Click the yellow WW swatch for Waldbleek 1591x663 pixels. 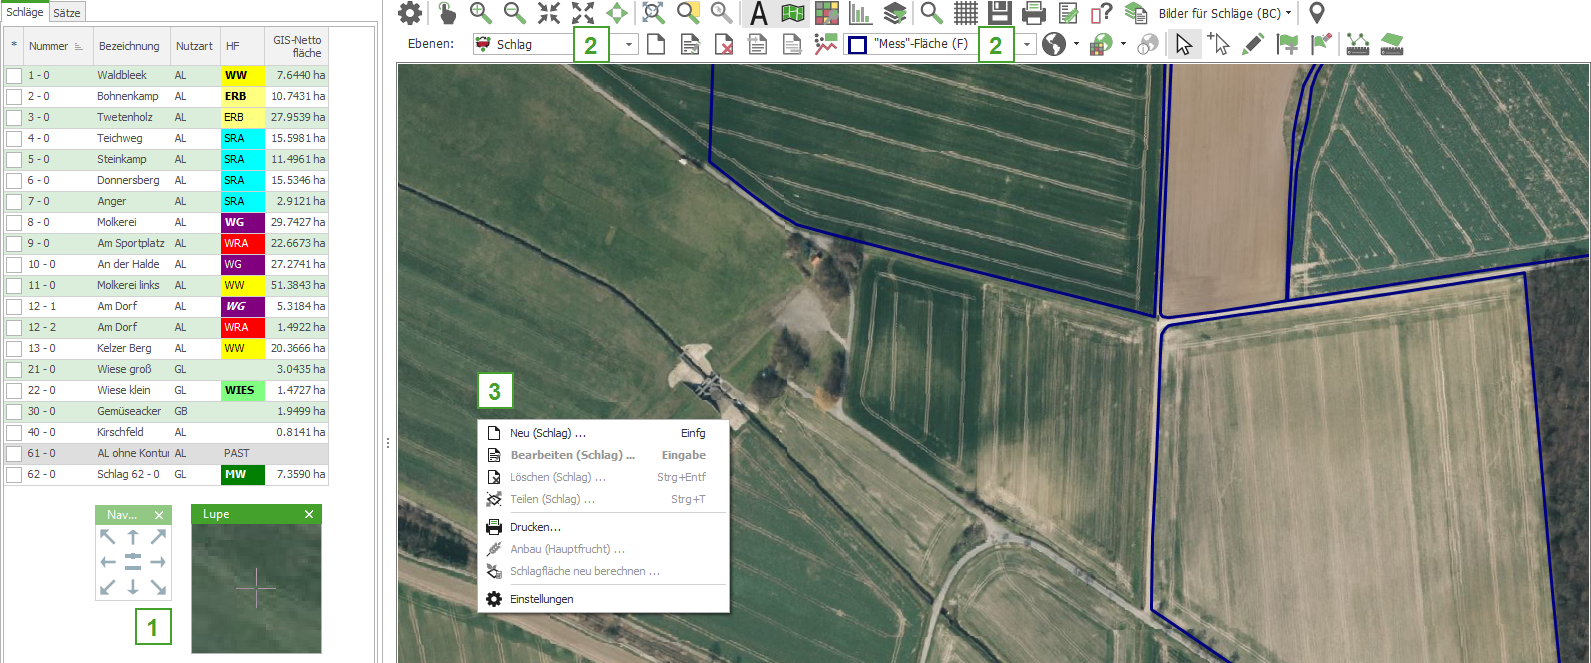click(x=242, y=76)
